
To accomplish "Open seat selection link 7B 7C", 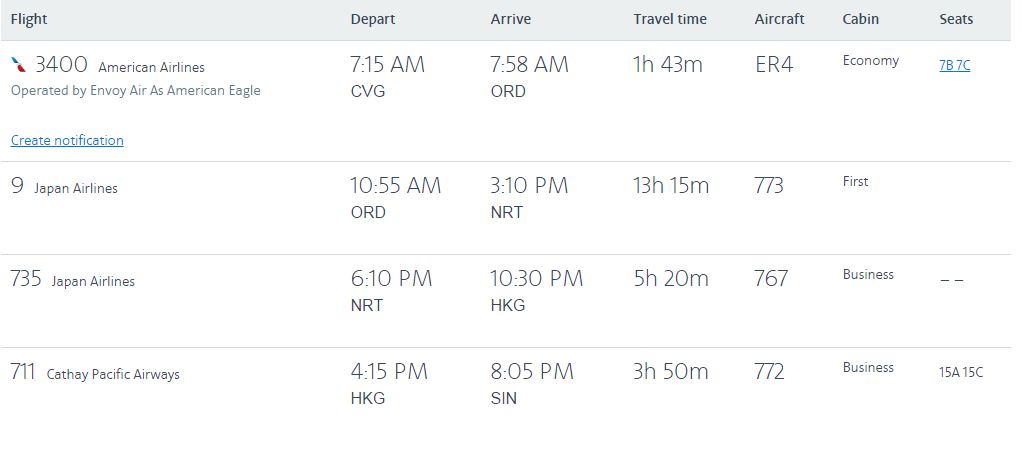I will 954,66.
